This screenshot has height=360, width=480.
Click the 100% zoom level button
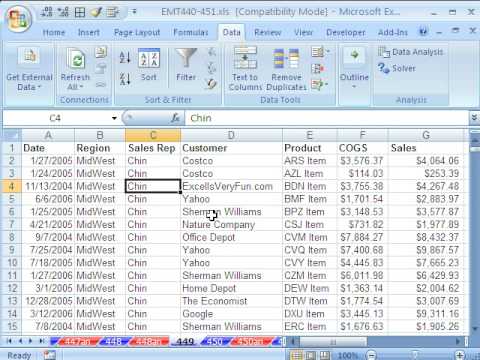tap(347, 355)
